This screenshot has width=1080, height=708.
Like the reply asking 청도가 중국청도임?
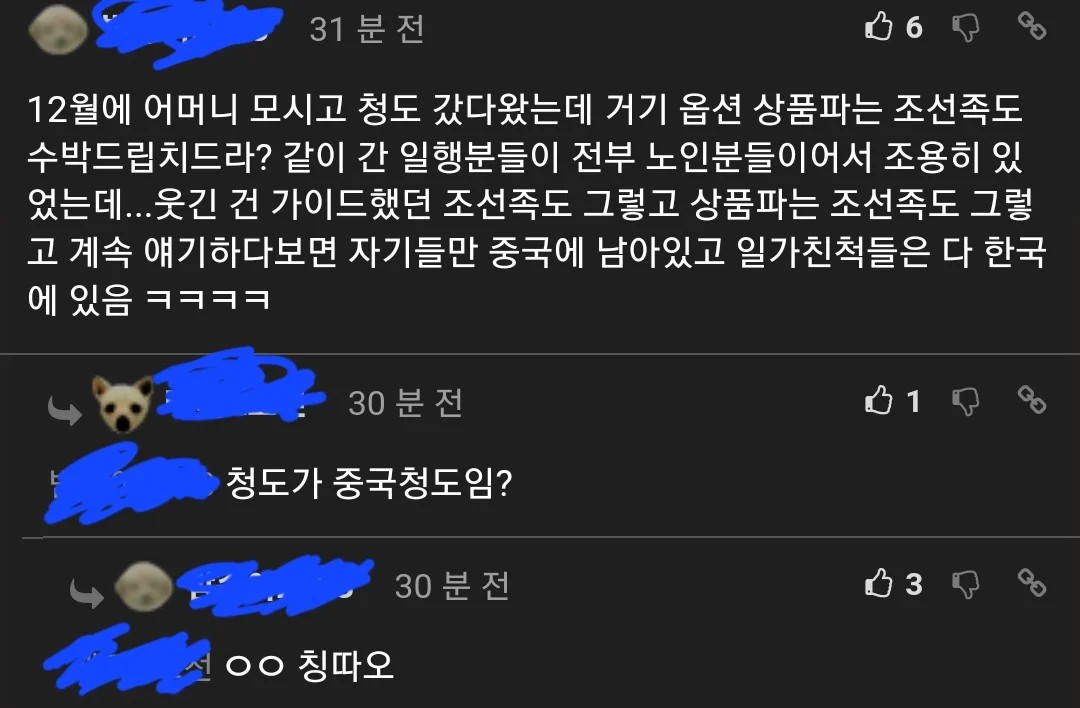(878, 400)
